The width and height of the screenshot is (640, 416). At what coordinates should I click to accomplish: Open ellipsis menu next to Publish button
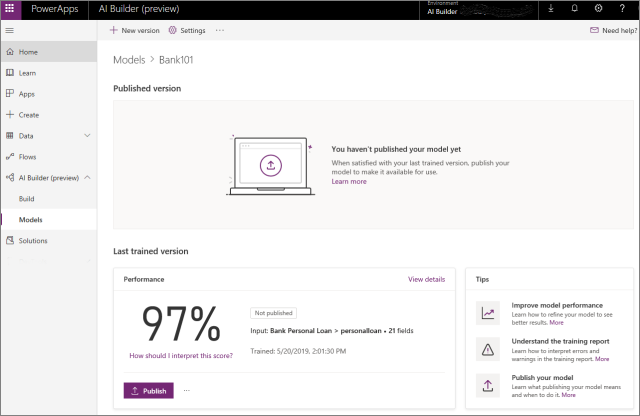click(x=187, y=390)
